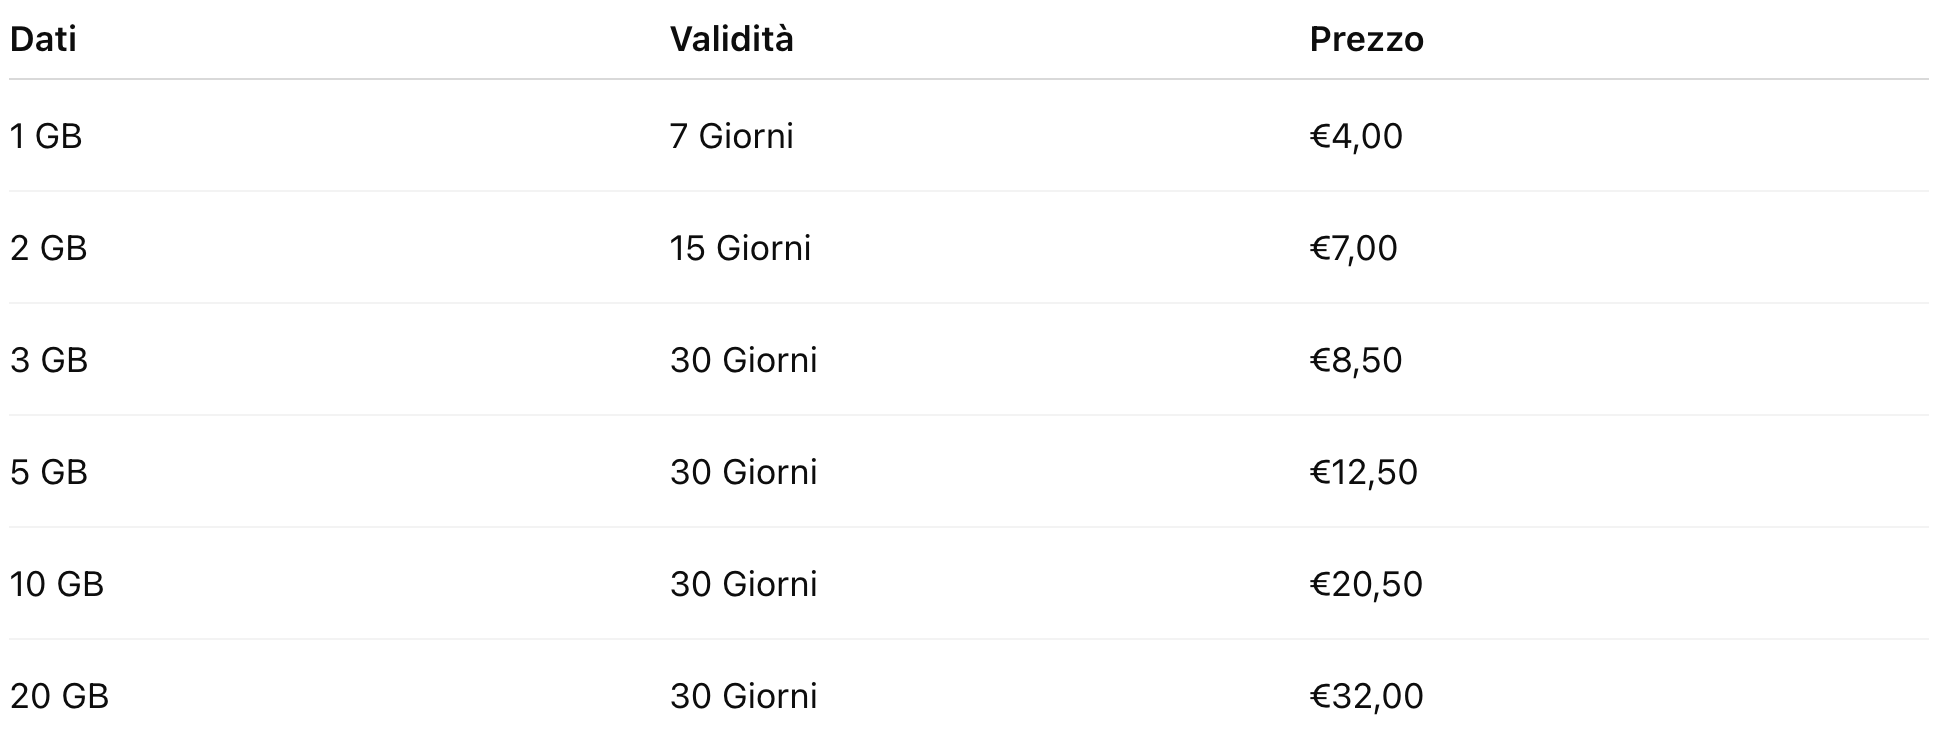This screenshot has width=1946, height=756.
Task: Click 30 Giorni in the 3 GB row
Action: tap(743, 360)
